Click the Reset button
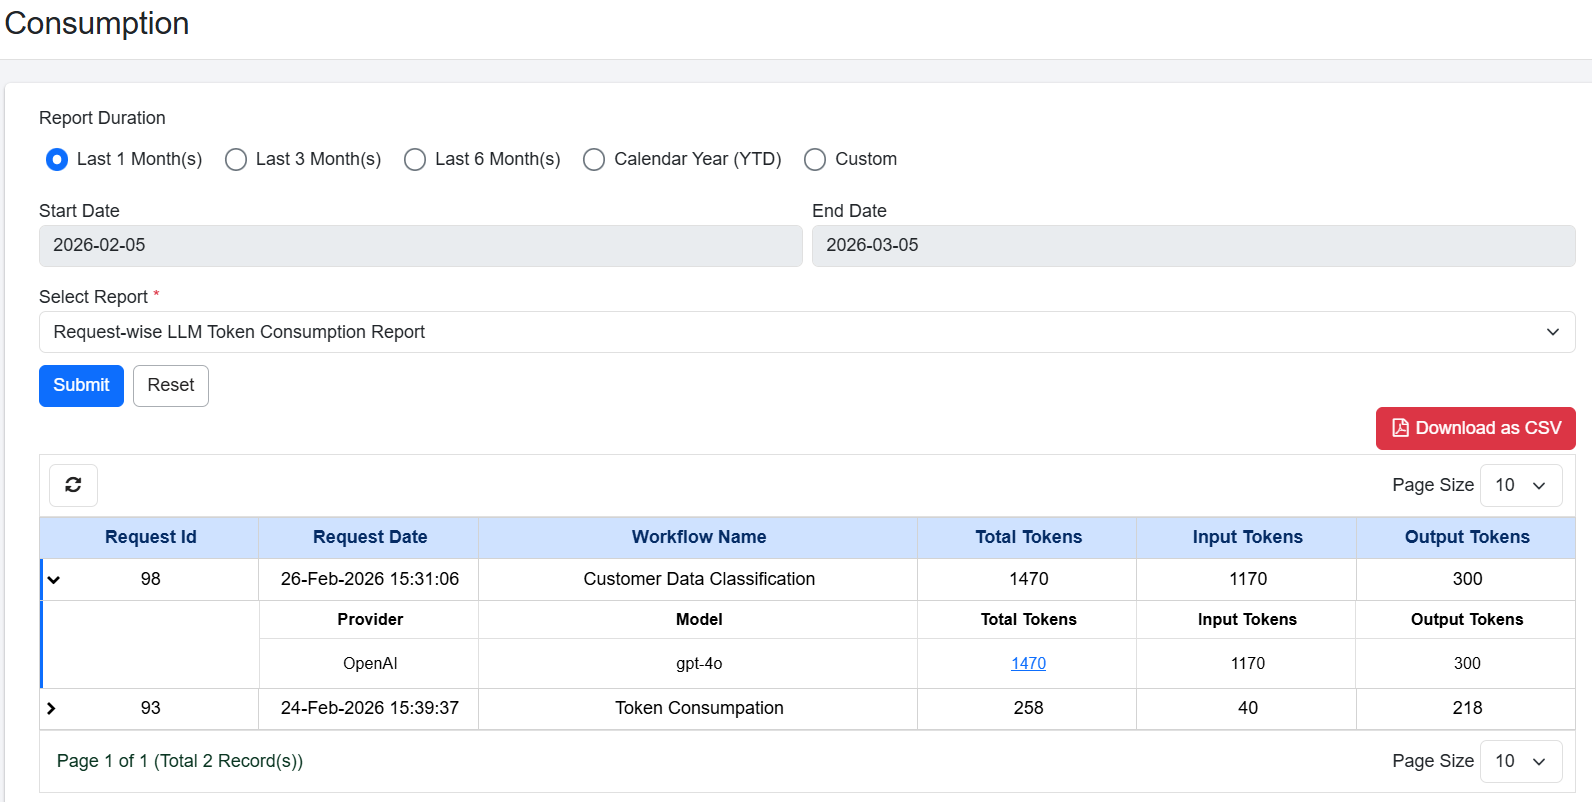 point(171,386)
